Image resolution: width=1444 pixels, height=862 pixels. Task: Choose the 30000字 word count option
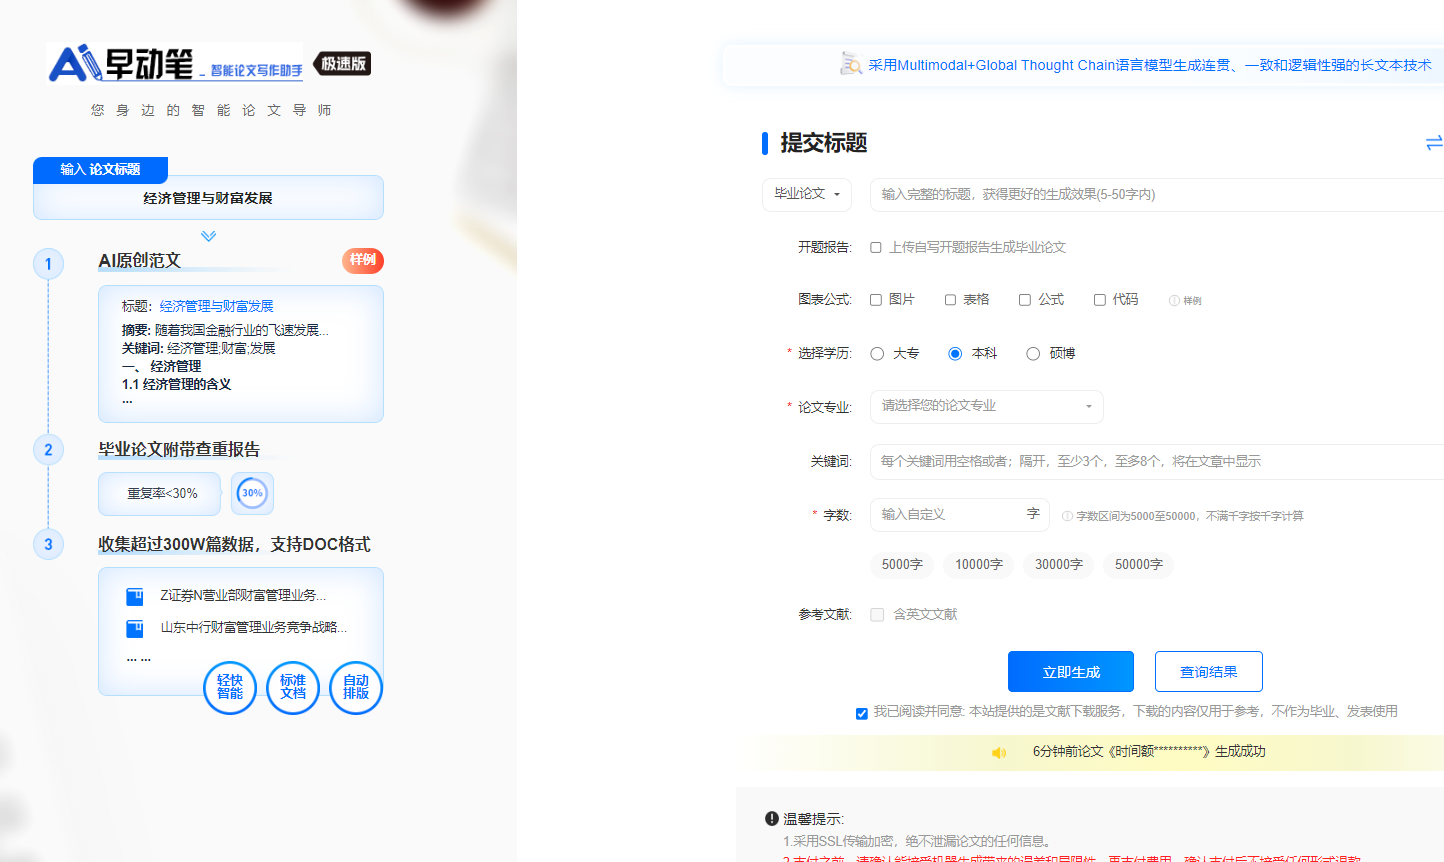coord(1059,564)
